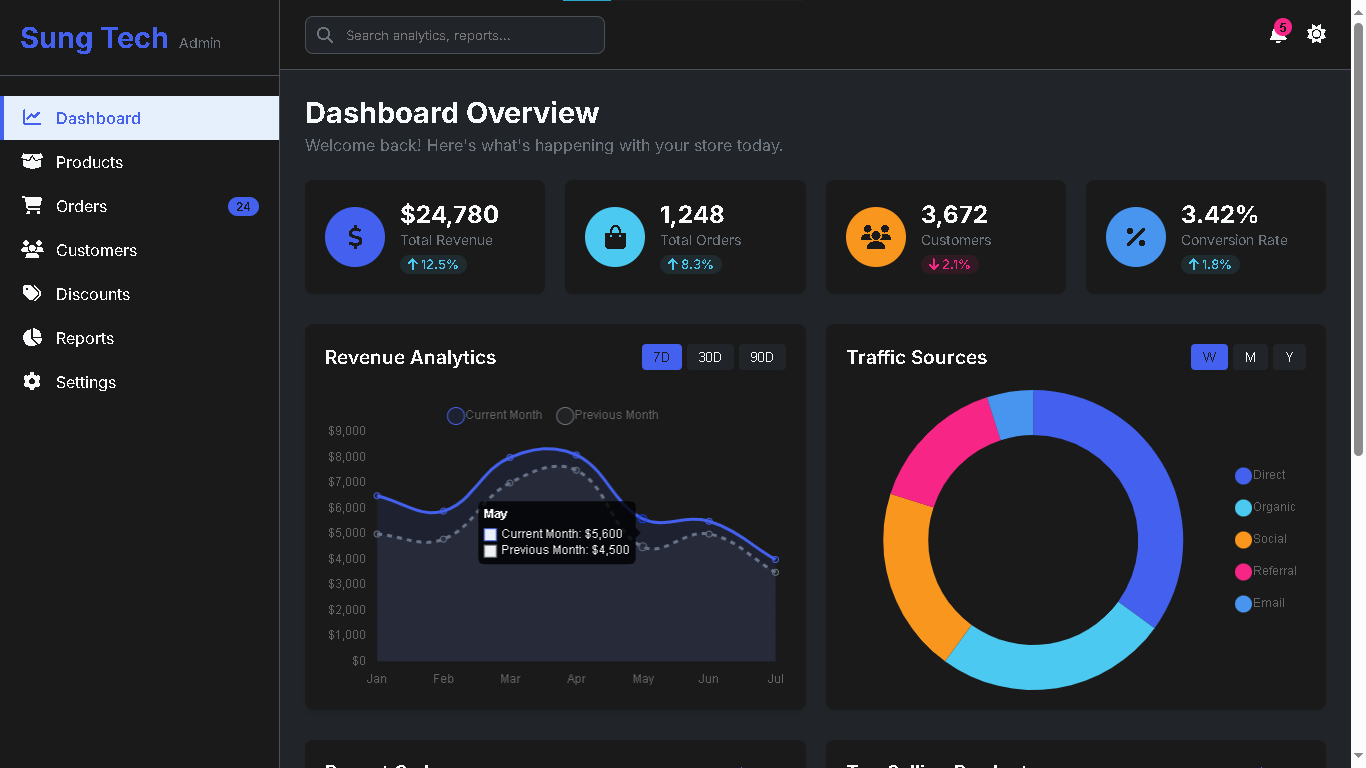Toggle Previous Month series in chart legend

tap(607, 415)
